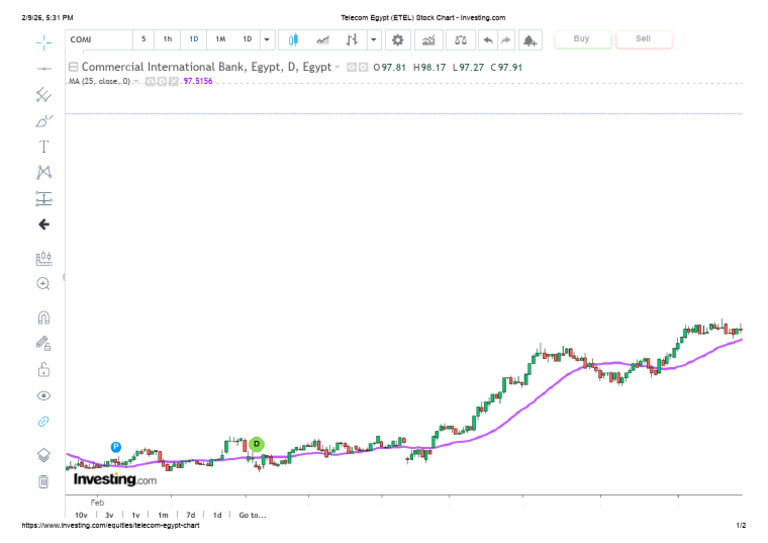Click the high price H 98.17
This screenshot has height=543, width=768.
point(429,68)
